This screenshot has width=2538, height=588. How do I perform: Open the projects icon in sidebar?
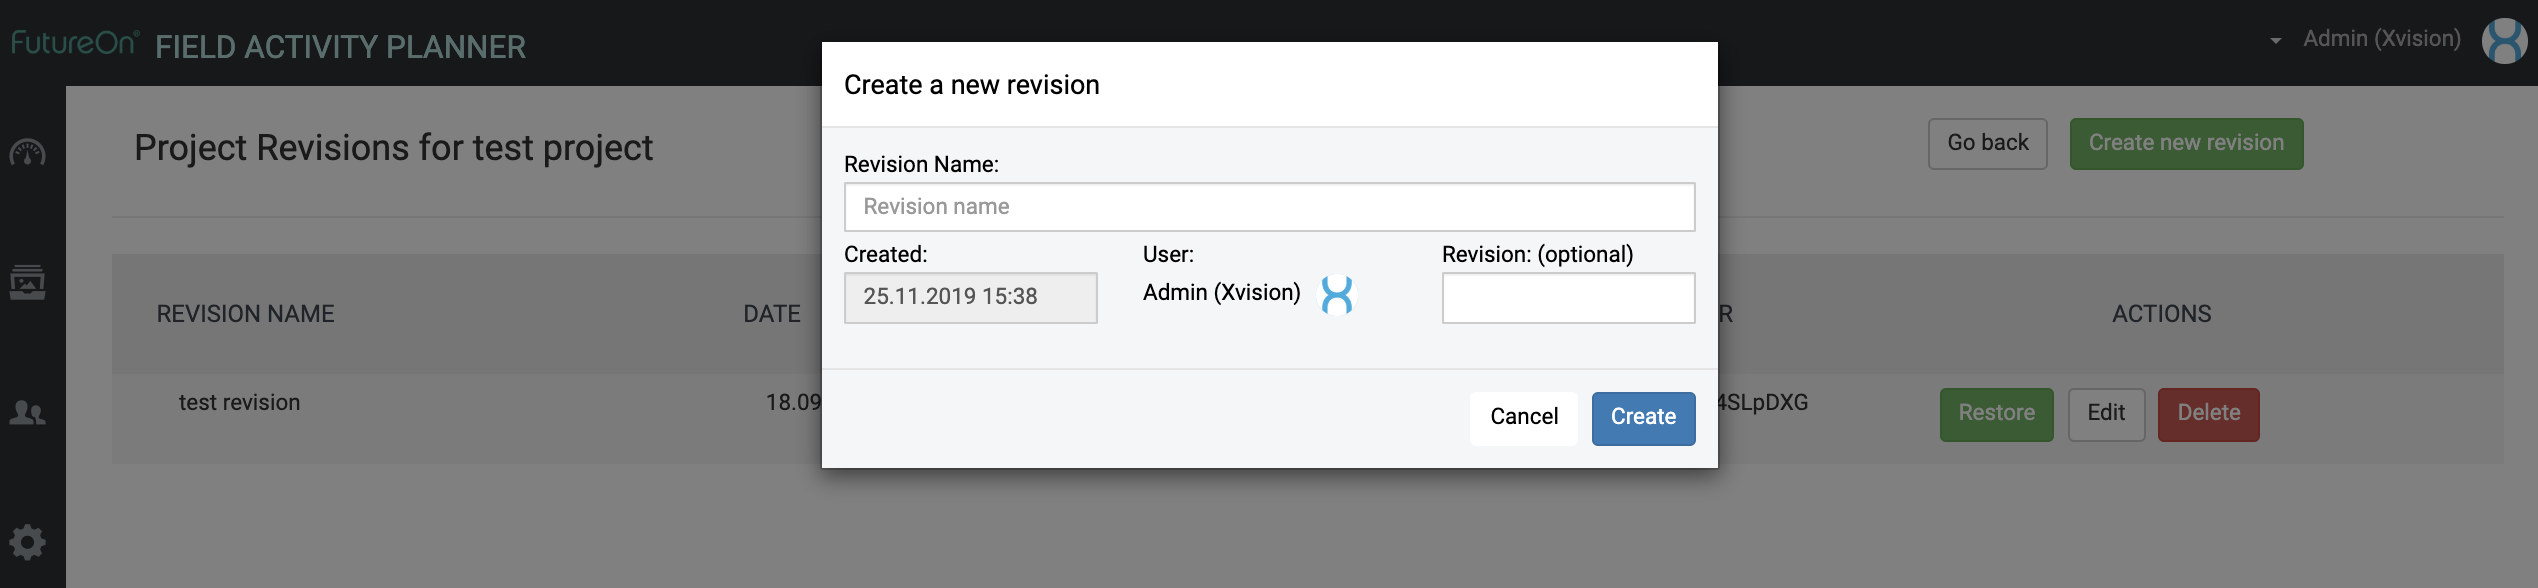28,282
